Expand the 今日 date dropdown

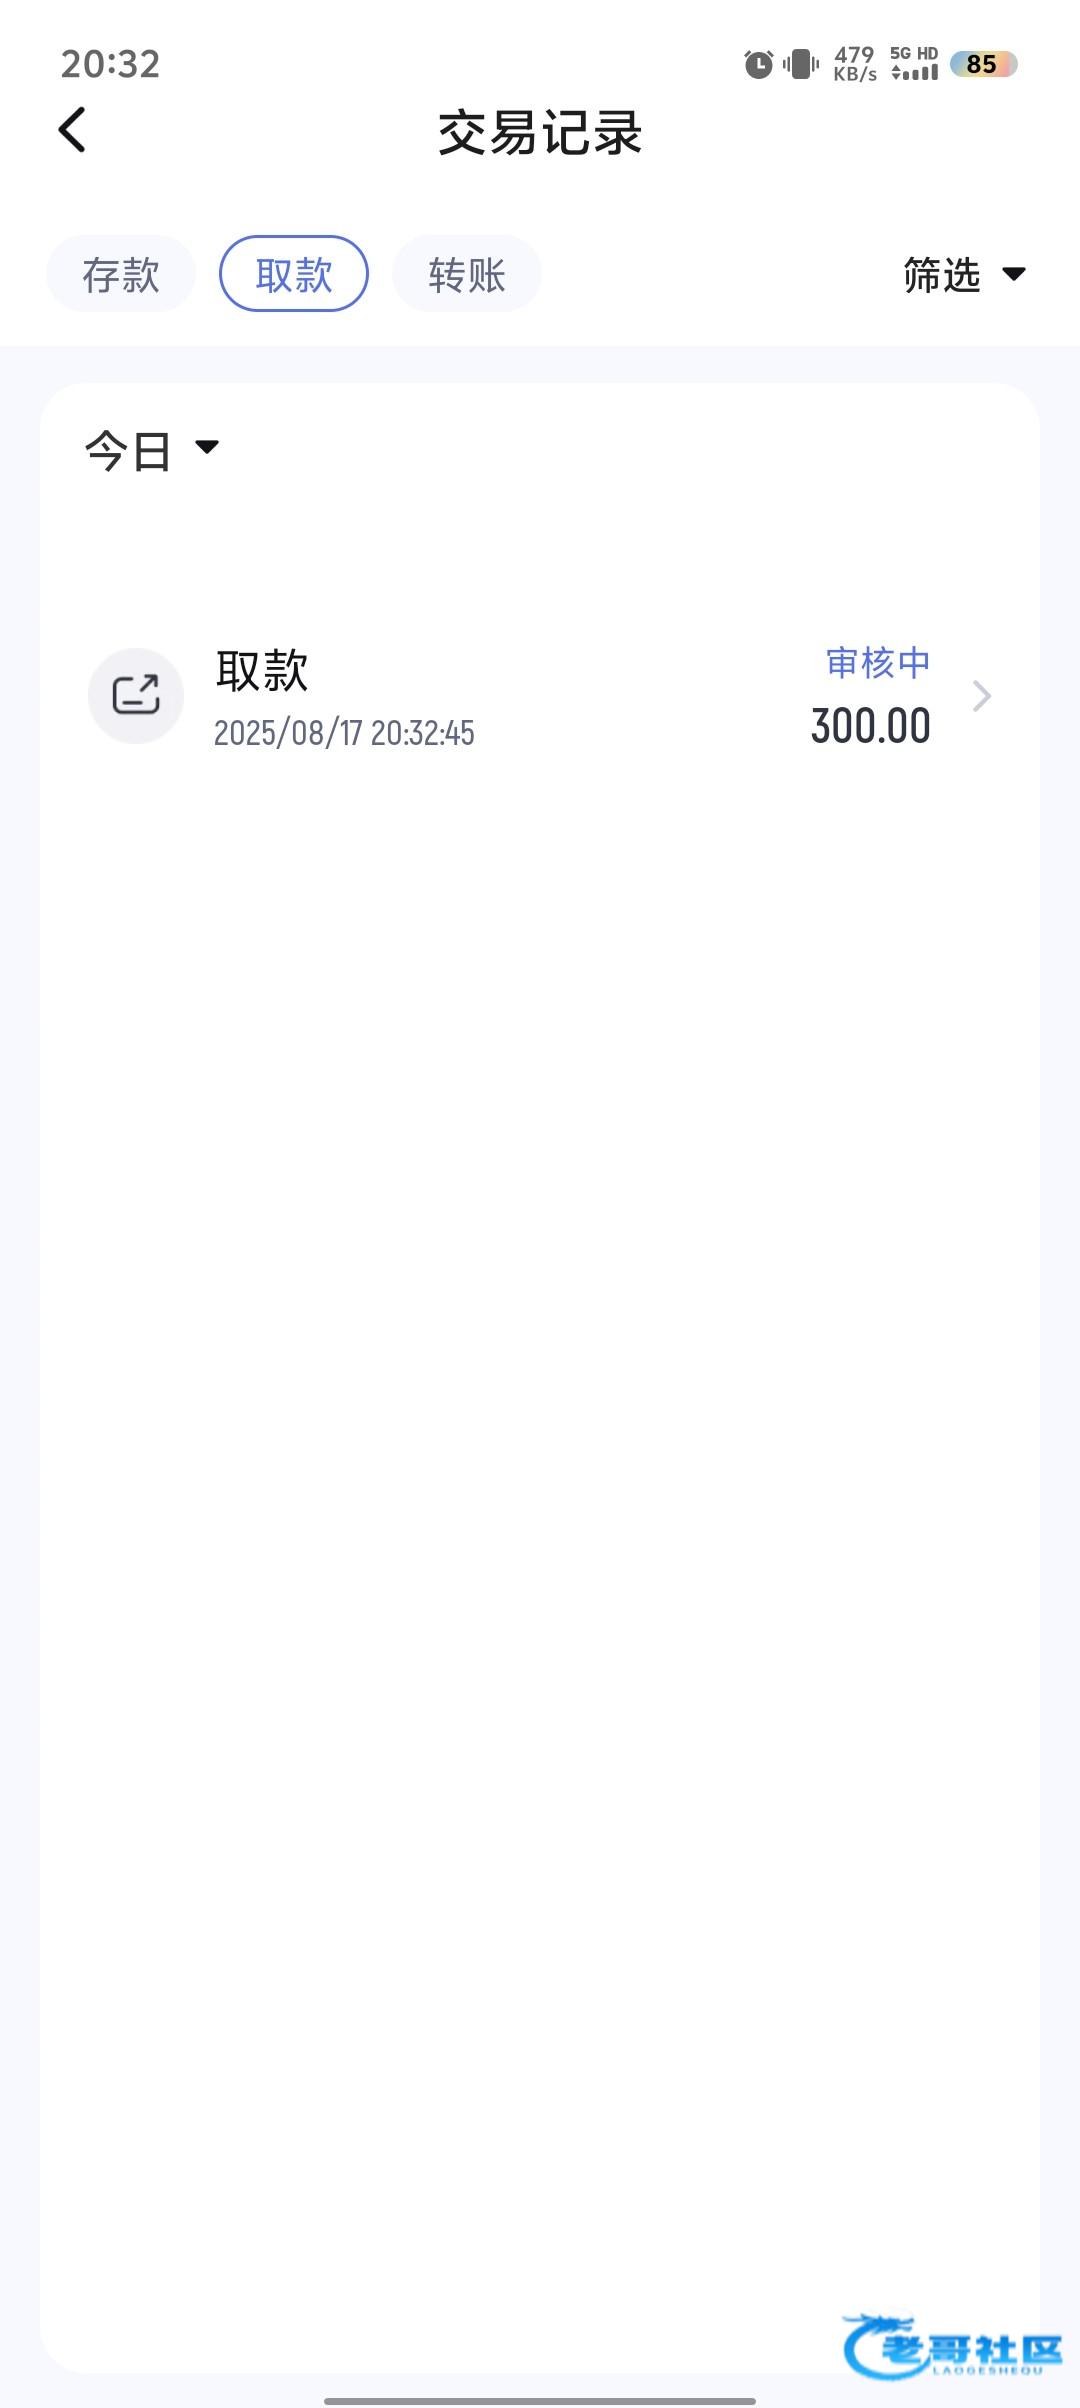152,450
